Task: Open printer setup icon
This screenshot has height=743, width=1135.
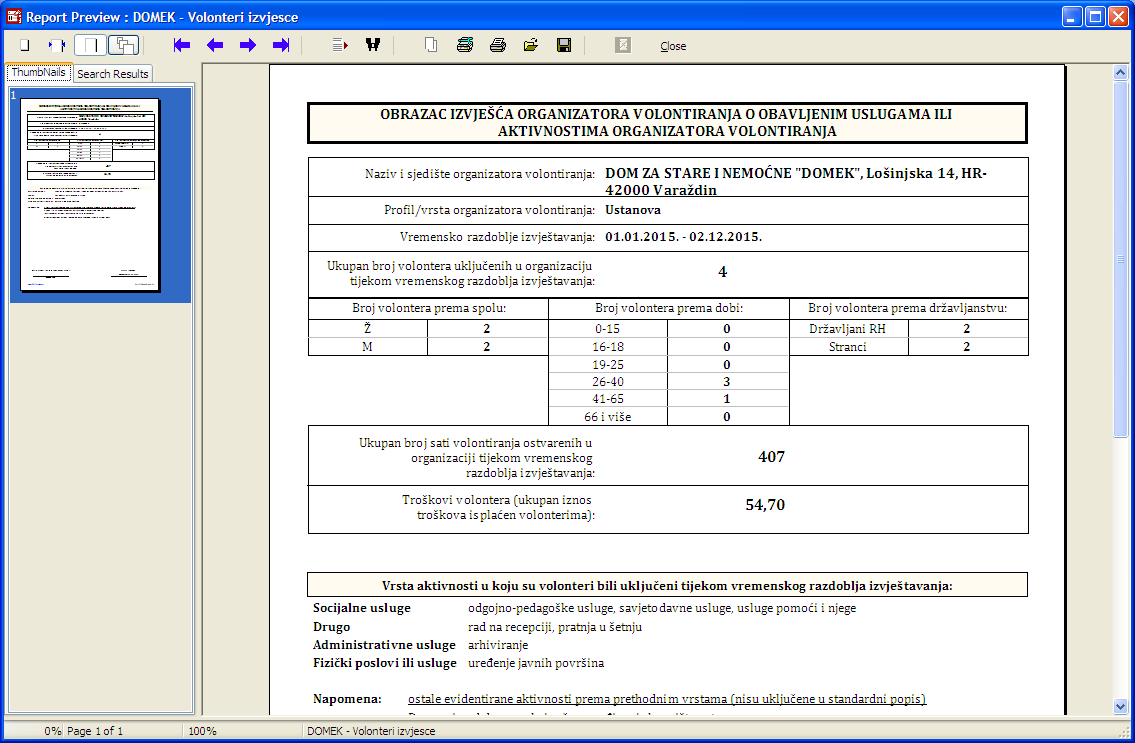Action: pos(464,45)
